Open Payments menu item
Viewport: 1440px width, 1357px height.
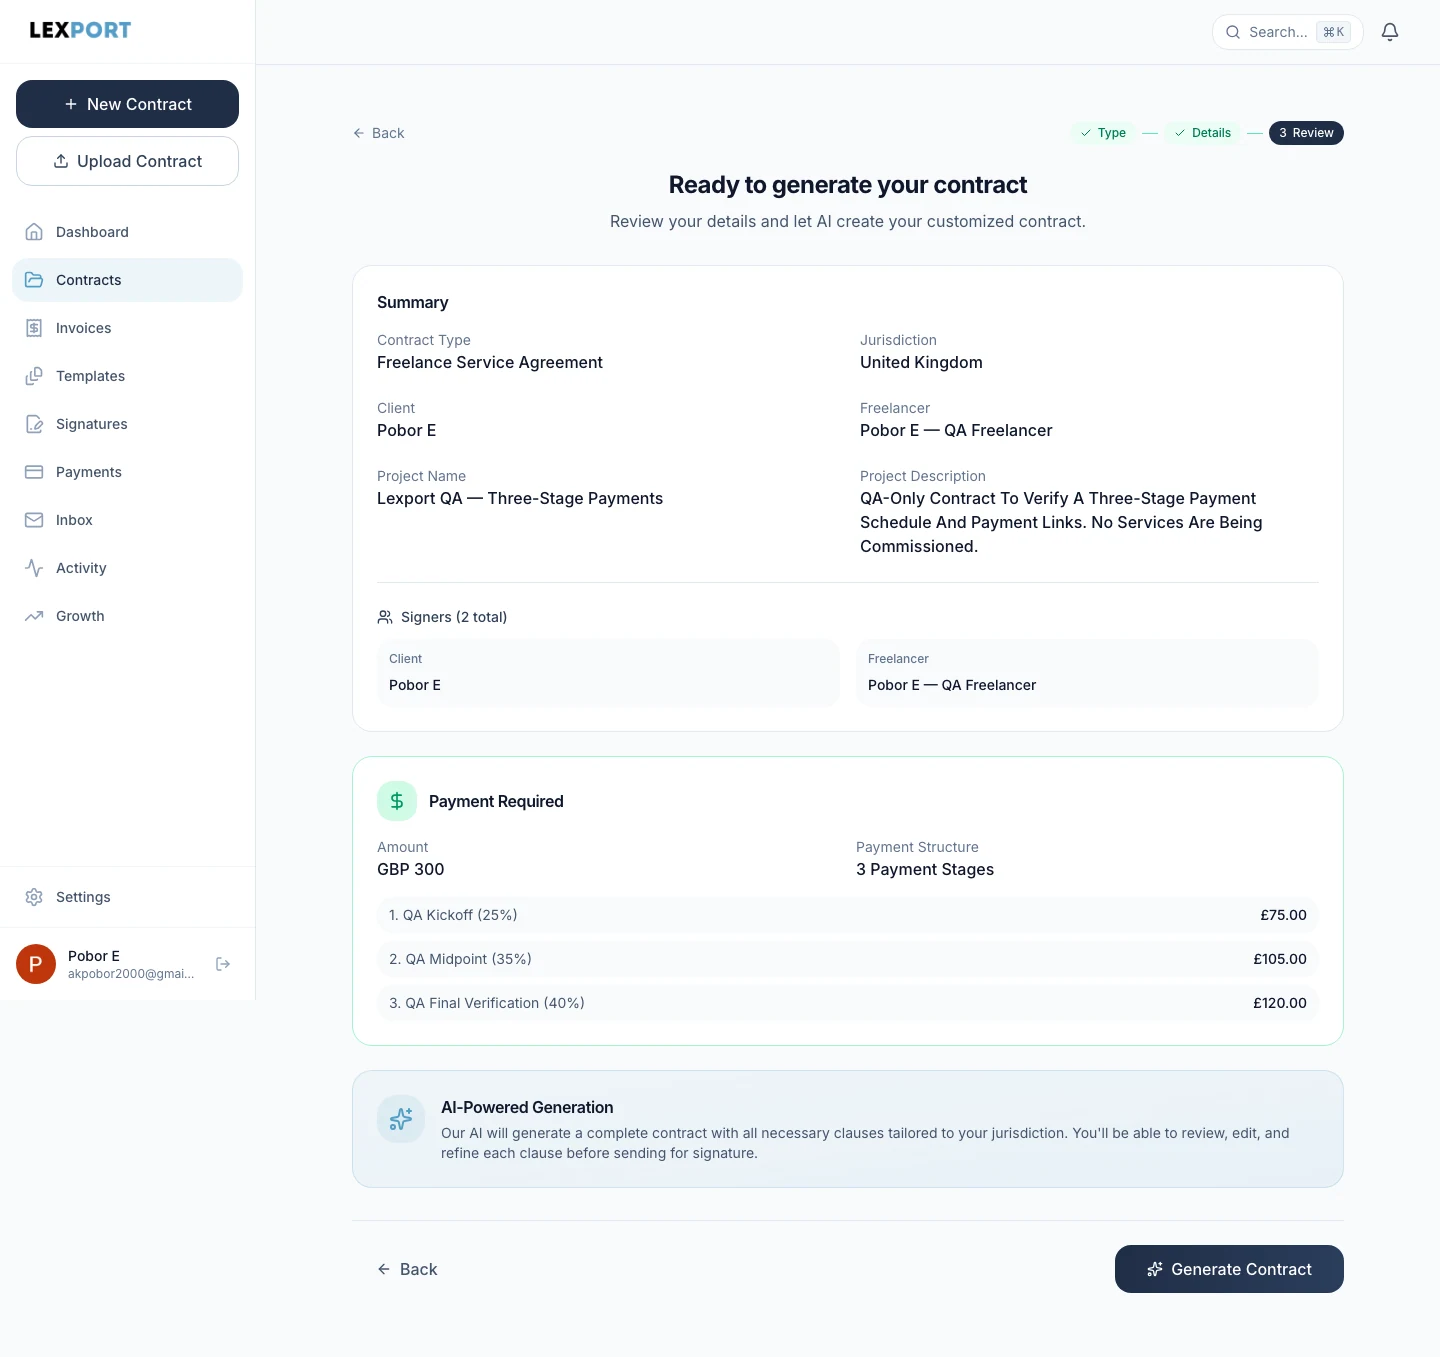pos(127,472)
